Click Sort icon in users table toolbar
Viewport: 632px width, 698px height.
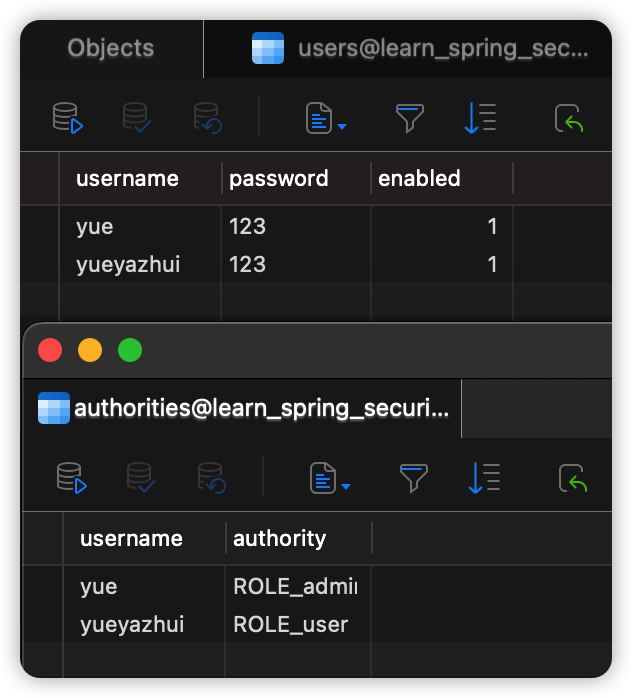coord(480,118)
